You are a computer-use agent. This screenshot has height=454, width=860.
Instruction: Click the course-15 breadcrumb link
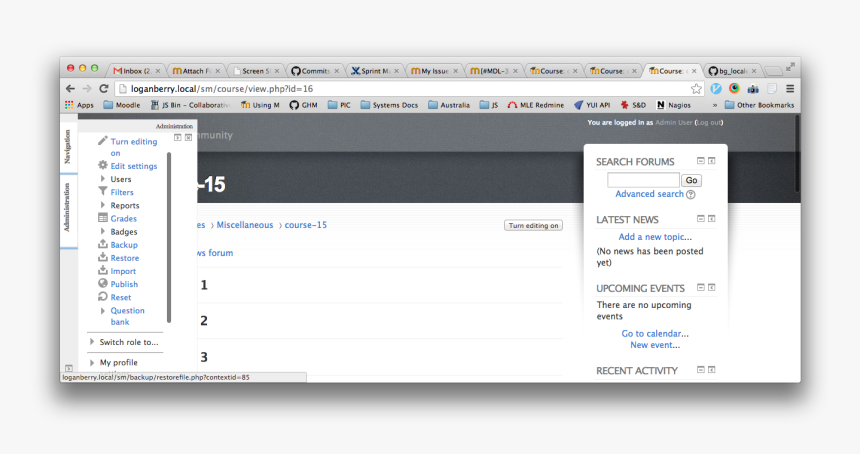[305, 225]
